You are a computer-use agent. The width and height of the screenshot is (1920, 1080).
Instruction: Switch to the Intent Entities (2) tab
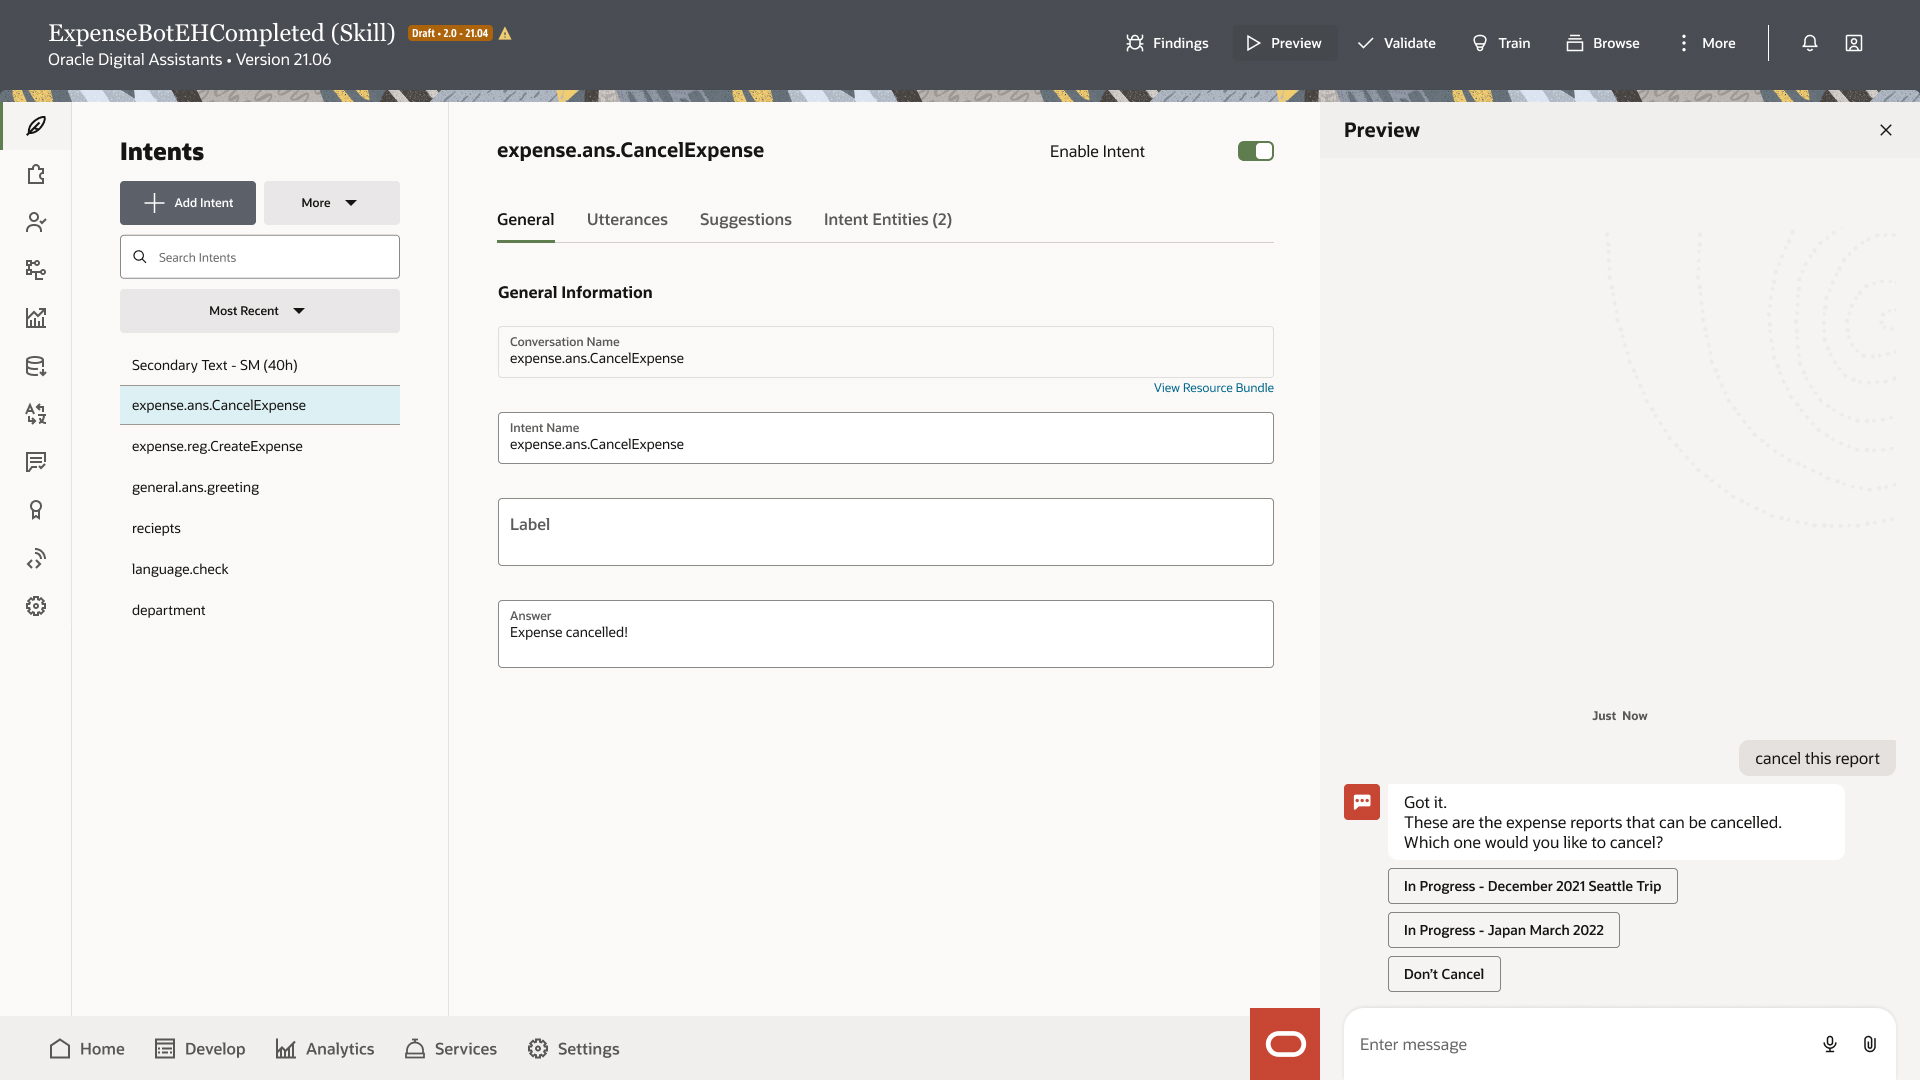click(887, 219)
